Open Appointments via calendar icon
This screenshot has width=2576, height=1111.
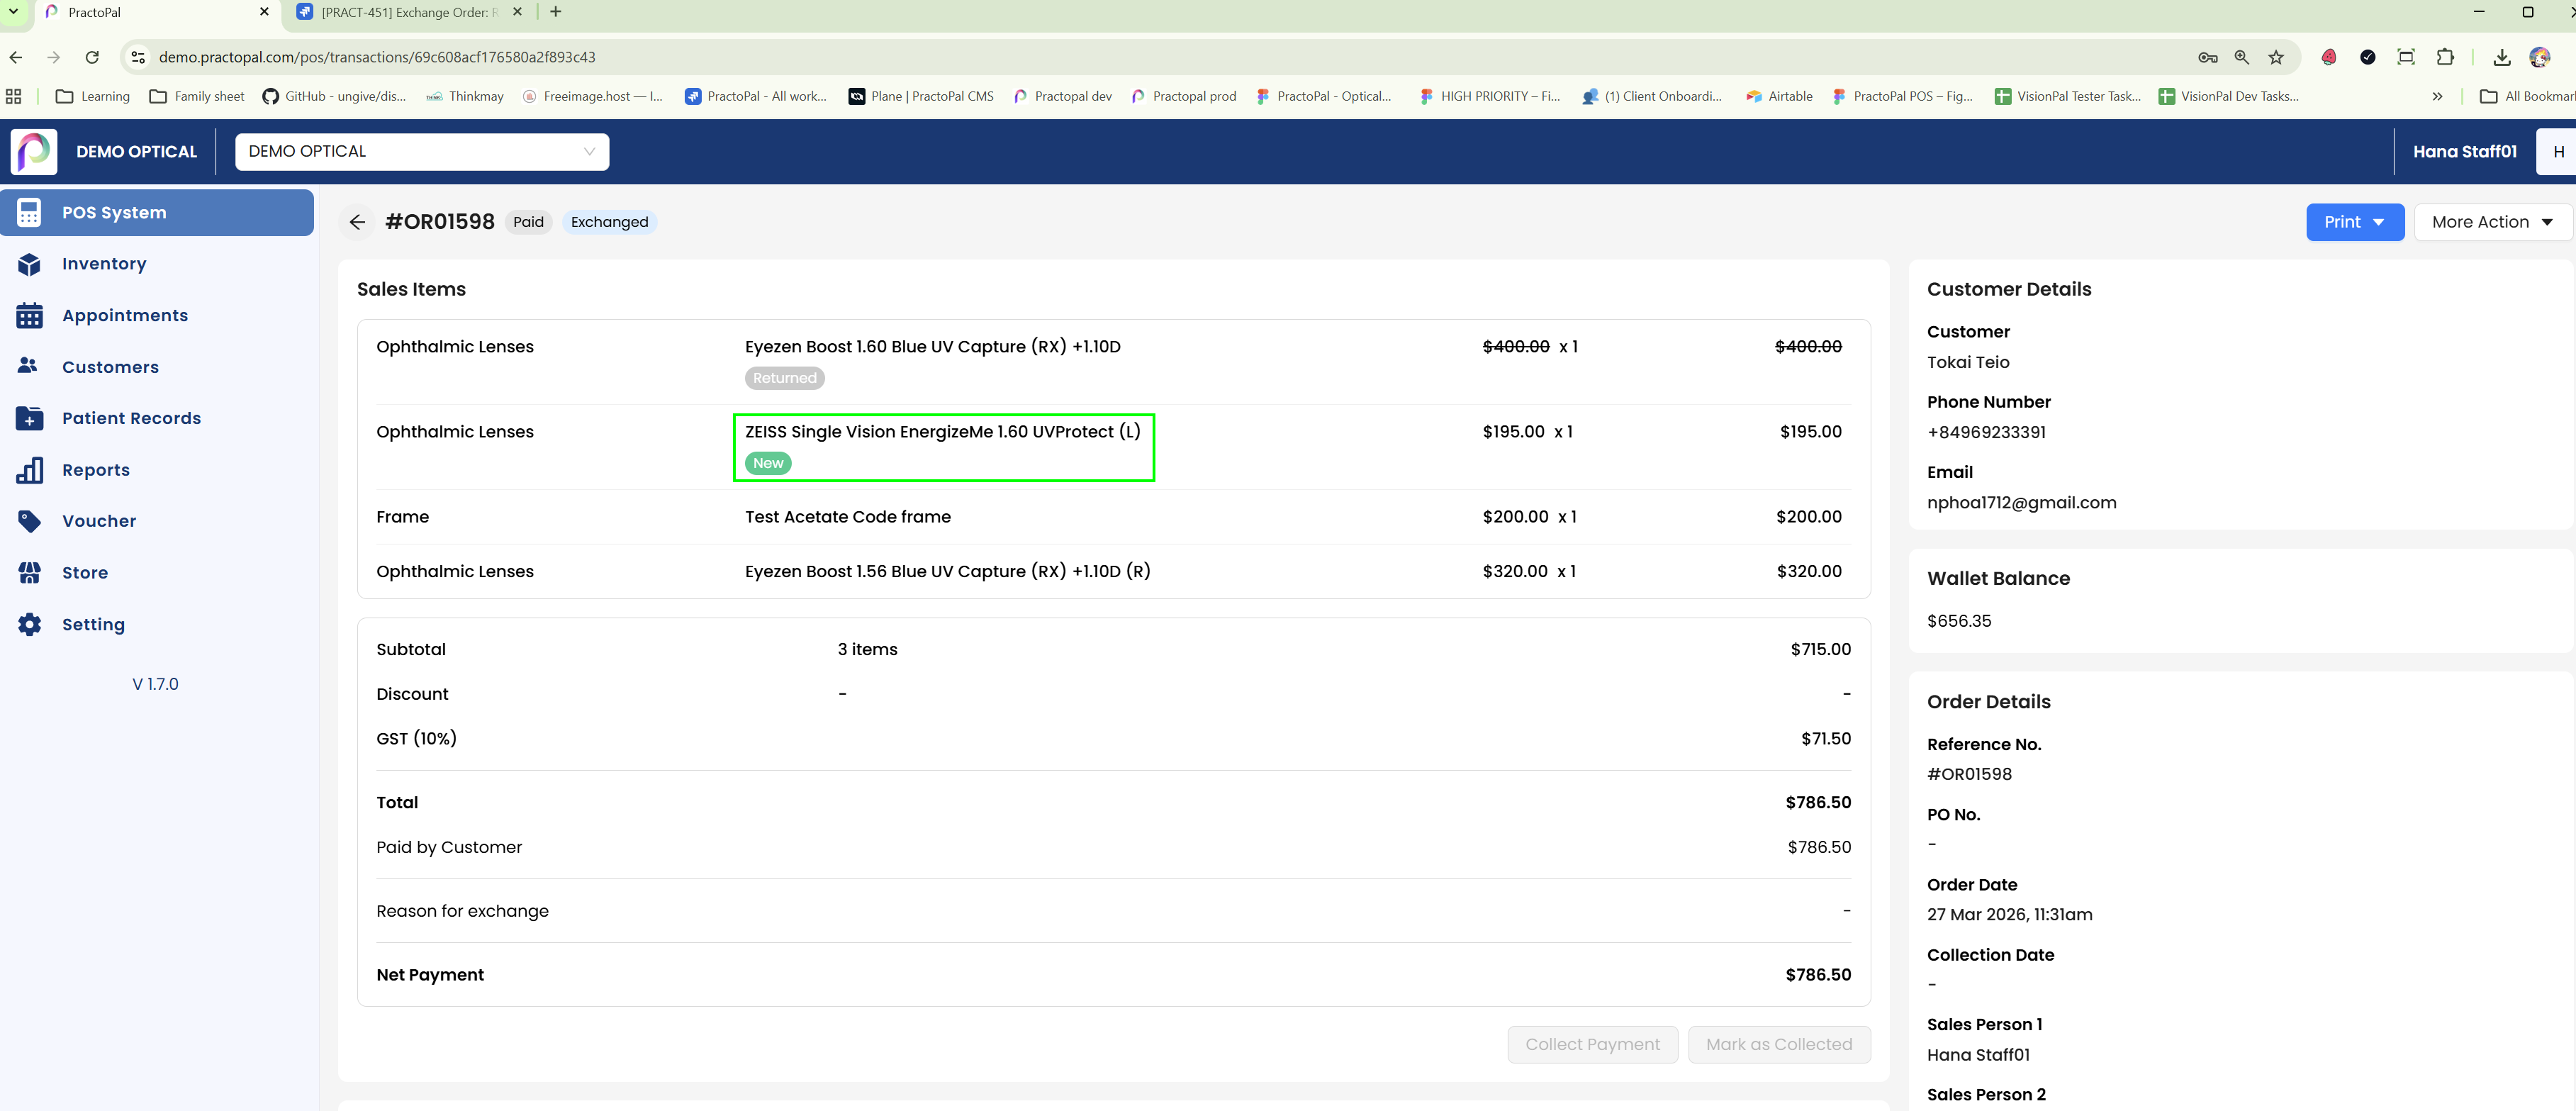pos(29,316)
